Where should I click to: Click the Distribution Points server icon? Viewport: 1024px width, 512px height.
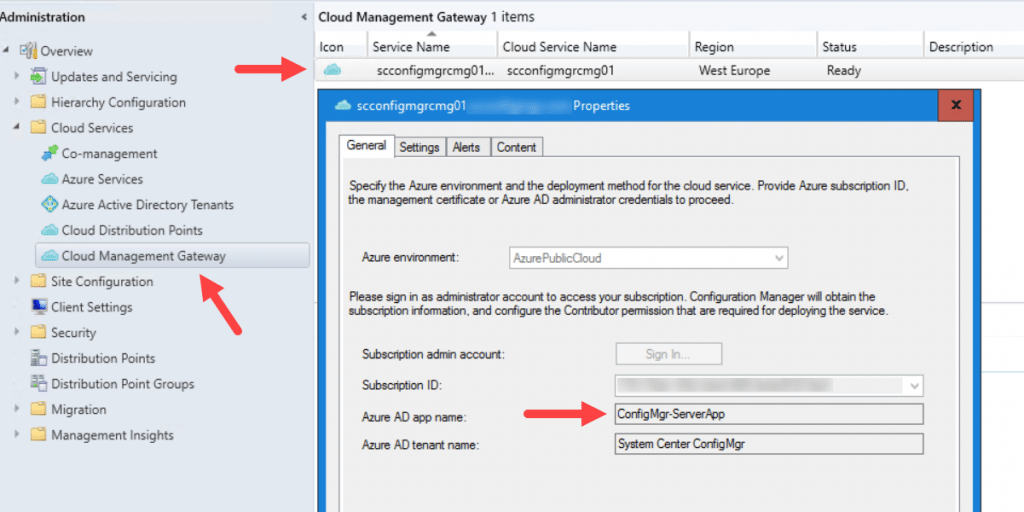(39, 359)
